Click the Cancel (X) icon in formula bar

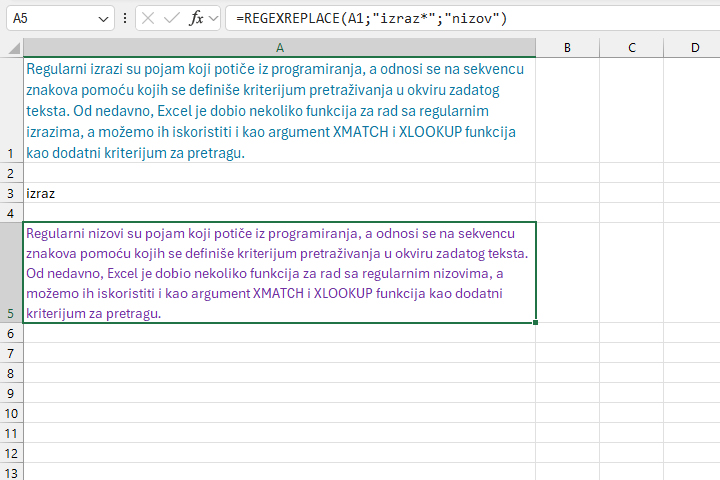click(x=148, y=19)
